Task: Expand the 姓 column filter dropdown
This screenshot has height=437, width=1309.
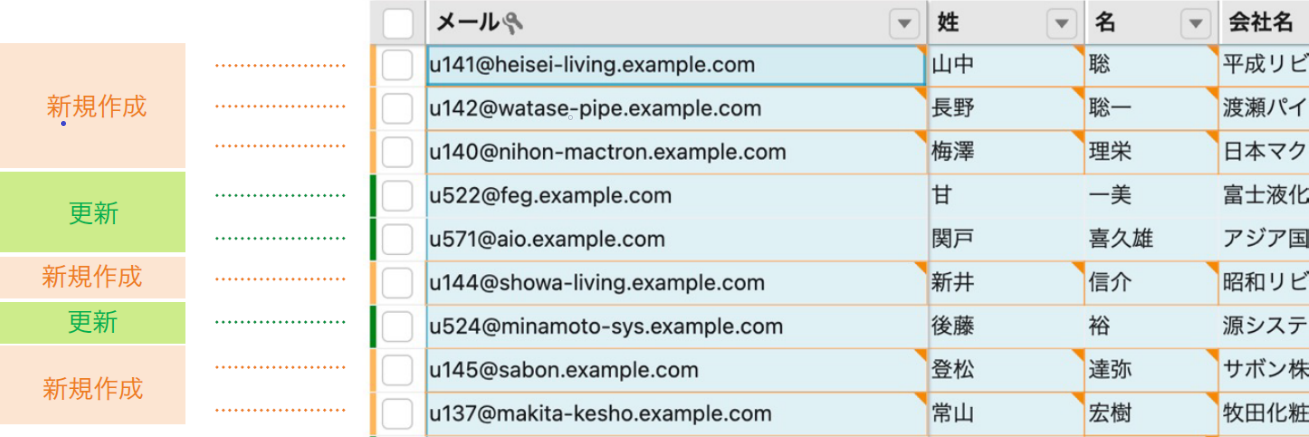Action: 1059,23
